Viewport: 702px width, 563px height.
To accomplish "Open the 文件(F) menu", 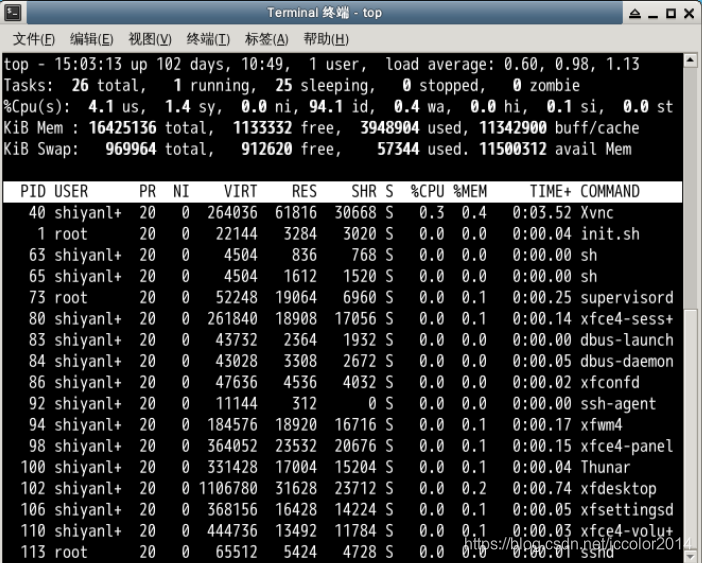I will click(x=34, y=39).
